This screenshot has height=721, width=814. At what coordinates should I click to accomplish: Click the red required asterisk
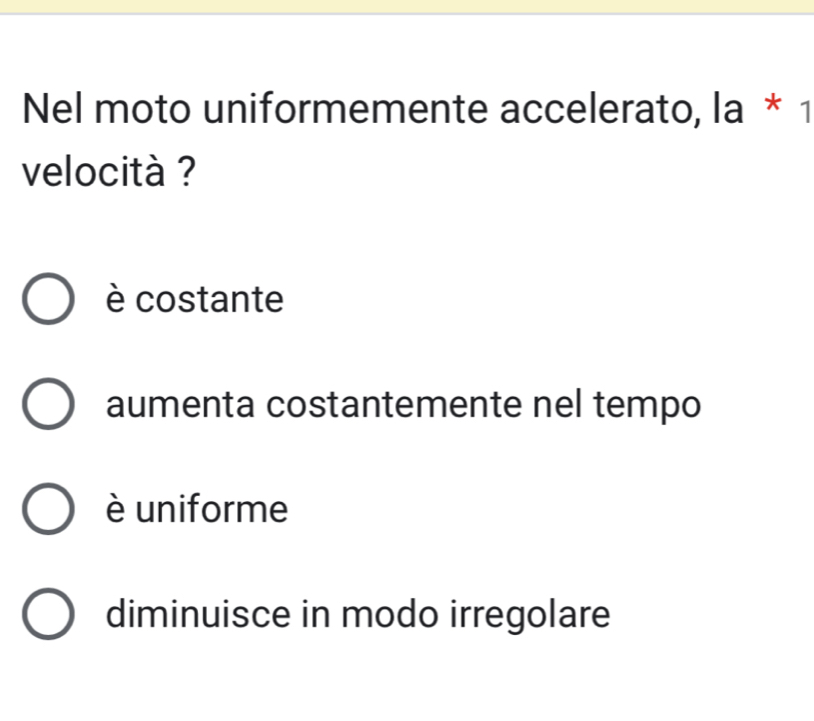771,108
